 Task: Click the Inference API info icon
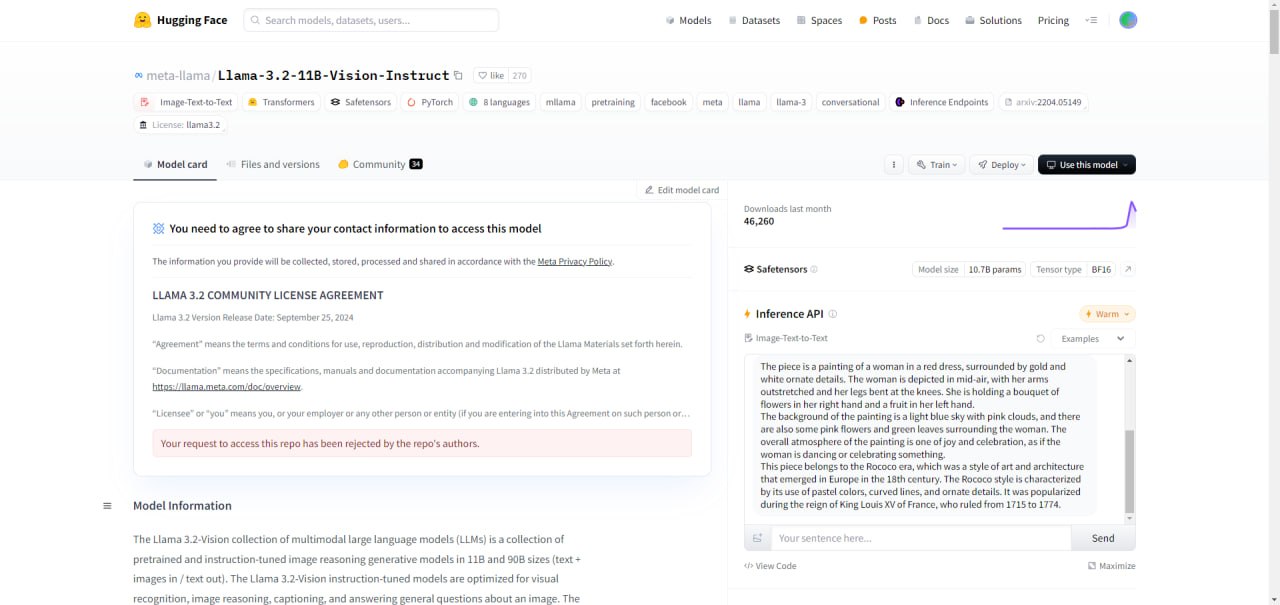833,314
